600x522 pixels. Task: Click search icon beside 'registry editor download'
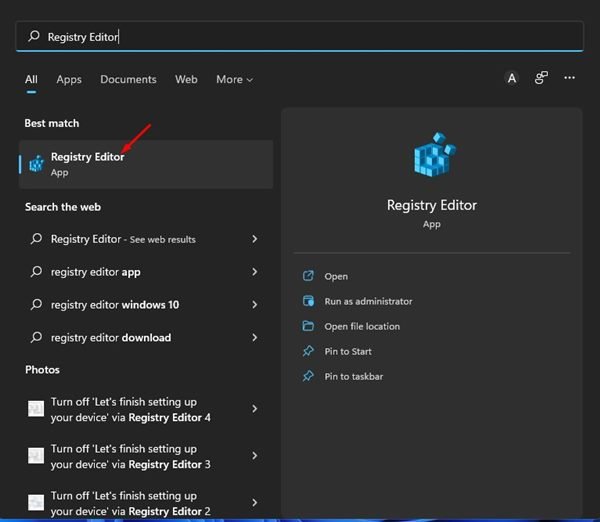(36, 338)
